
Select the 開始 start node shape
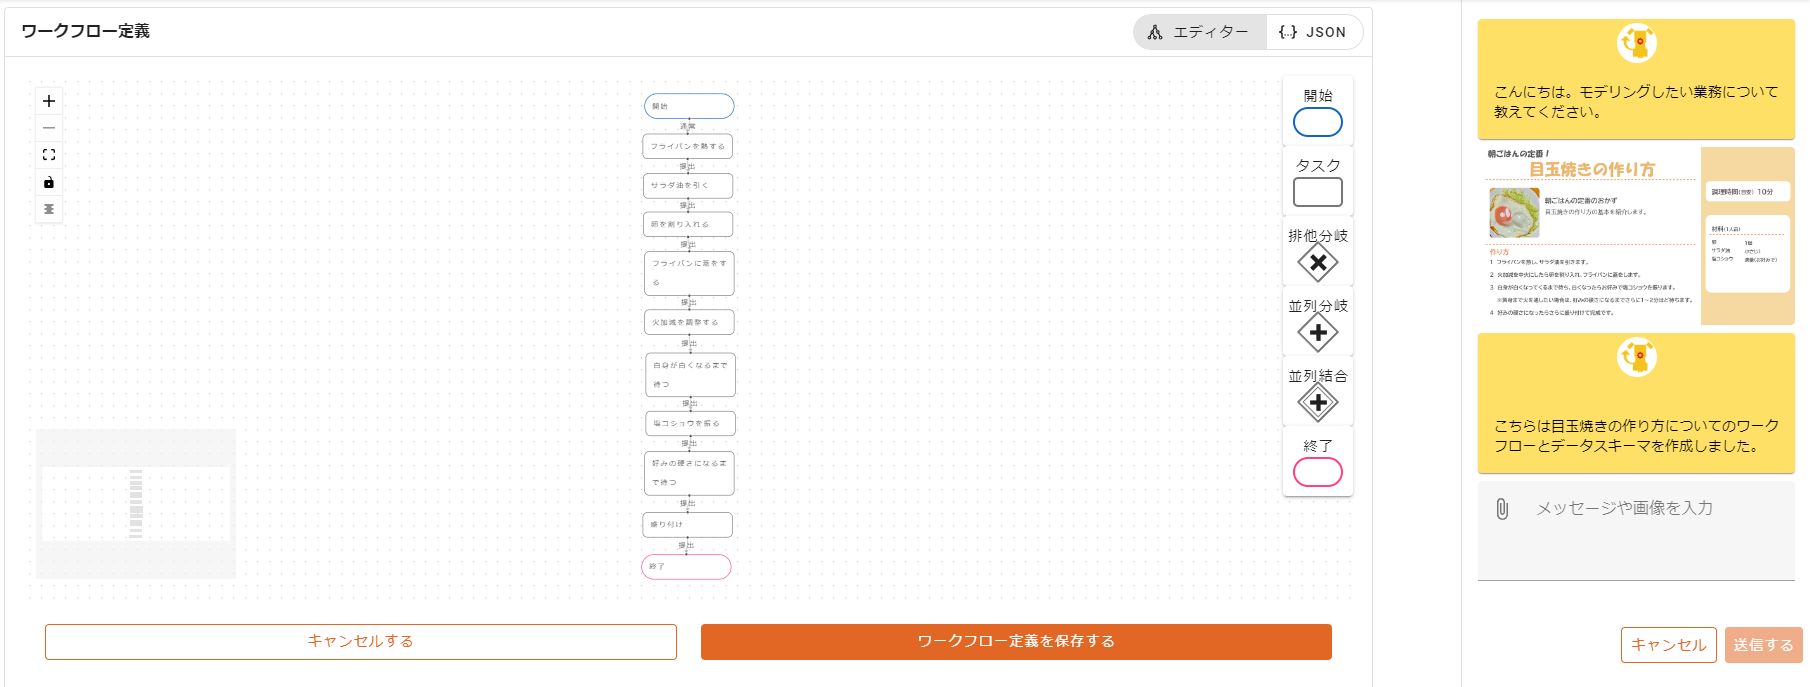click(x=1317, y=122)
